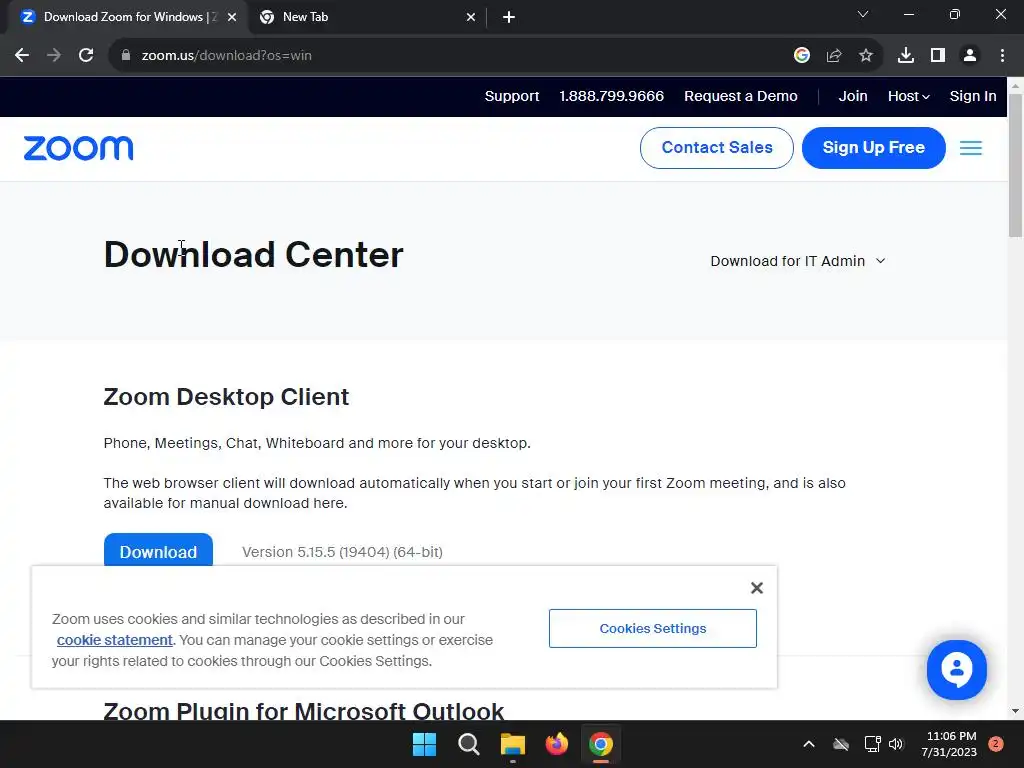Expand Download for IT Admin dropdown
Image resolution: width=1024 pixels, height=768 pixels.
[x=797, y=261]
